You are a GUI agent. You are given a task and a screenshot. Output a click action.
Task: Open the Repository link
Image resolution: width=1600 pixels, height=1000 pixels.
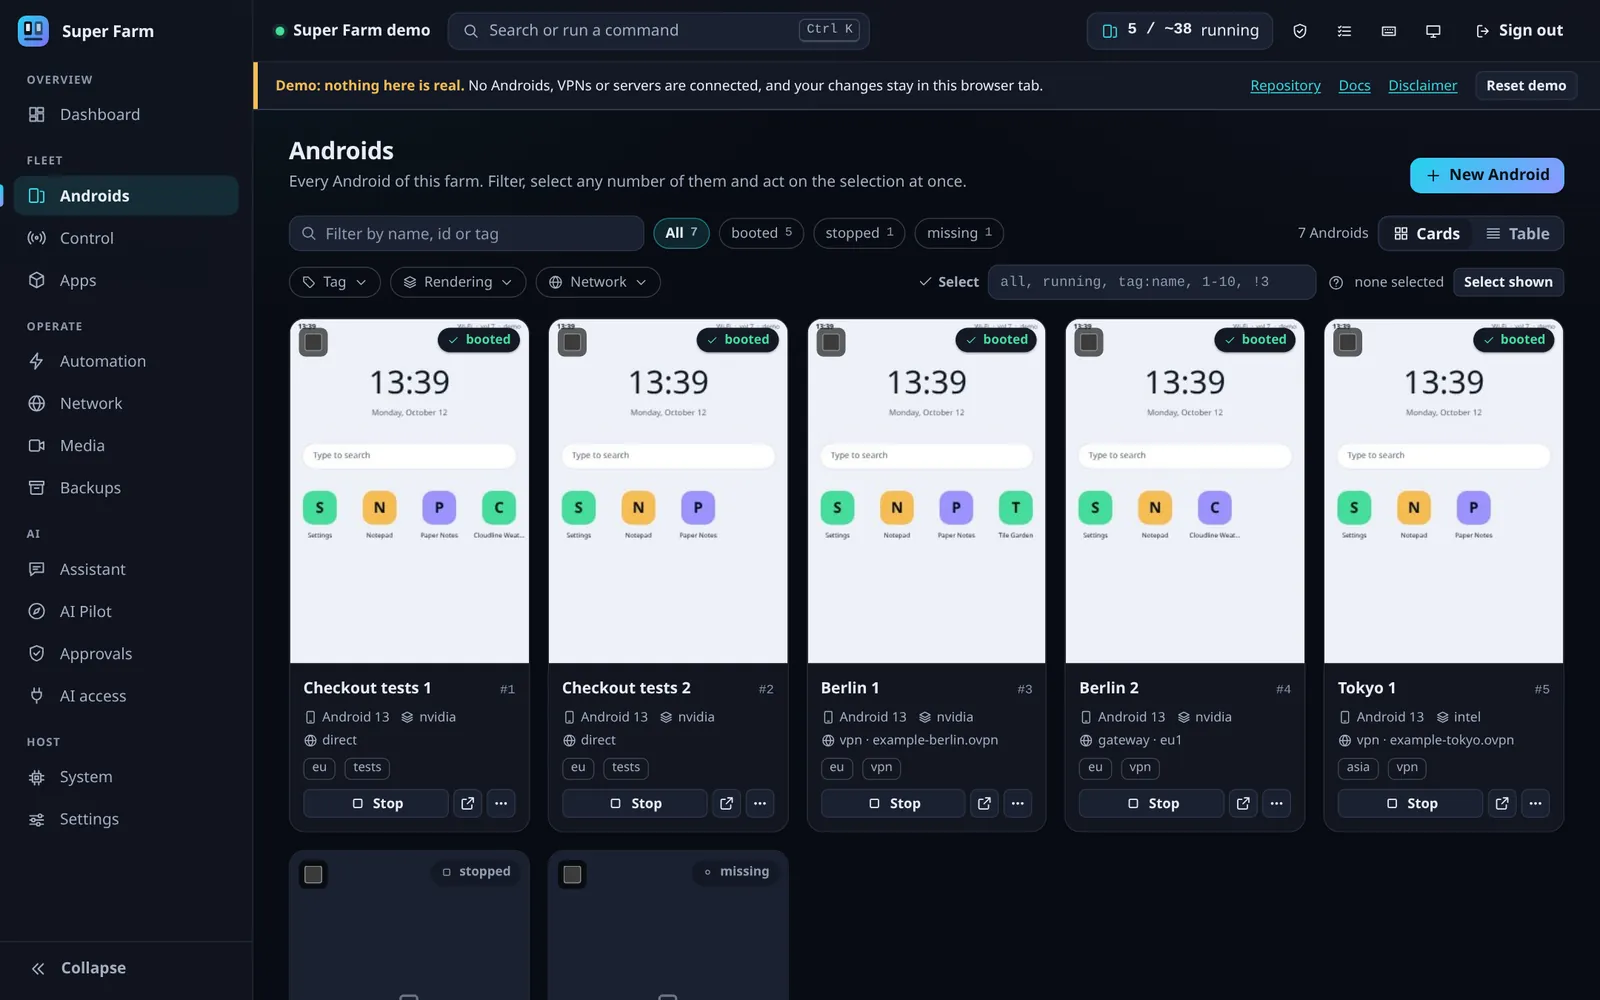click(1285, 86)
